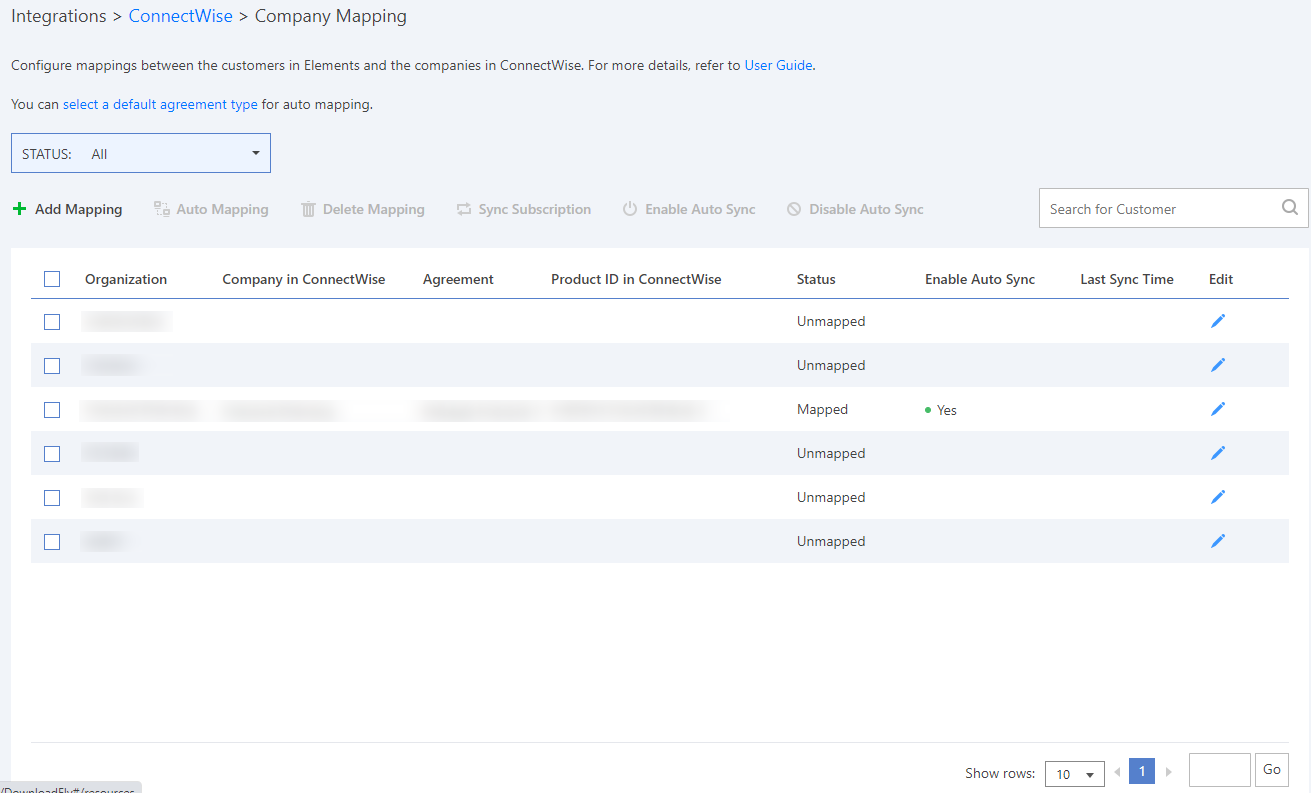Open the STATUS filter dropdown
Image resolution: width=1311 pixels, height=793 pixels.
(x=140, y=152)
